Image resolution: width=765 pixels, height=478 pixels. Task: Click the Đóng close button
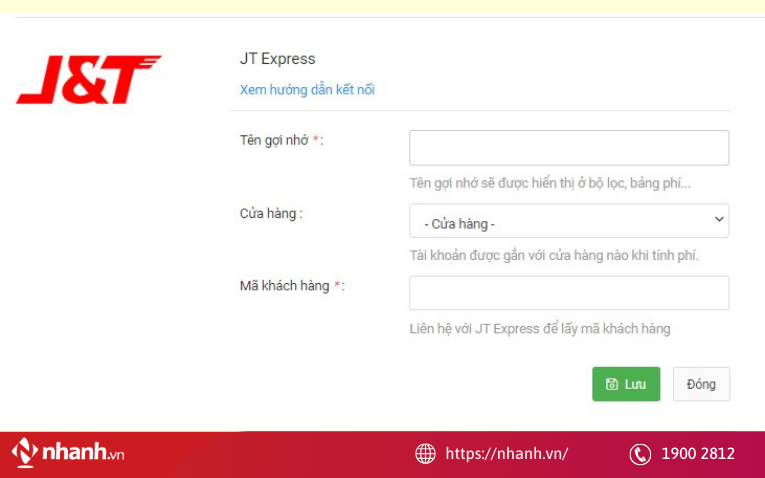pos(701,384)
